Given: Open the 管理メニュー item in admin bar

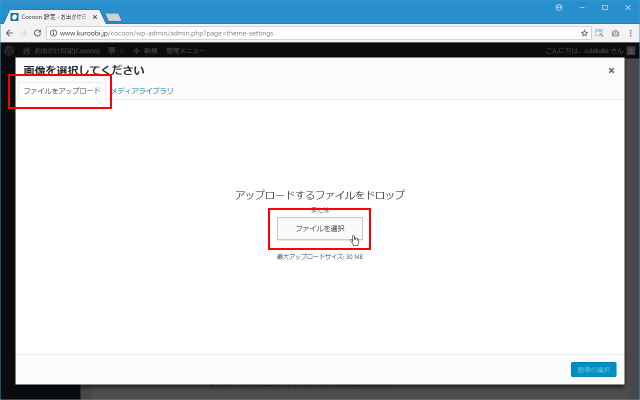Looking at the screenshot, I should click(185, 51).
